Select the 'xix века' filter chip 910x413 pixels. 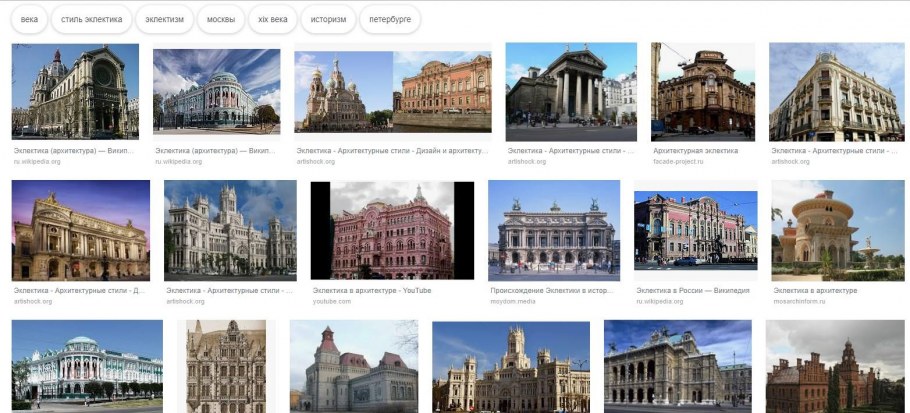[x=273, y=19]
